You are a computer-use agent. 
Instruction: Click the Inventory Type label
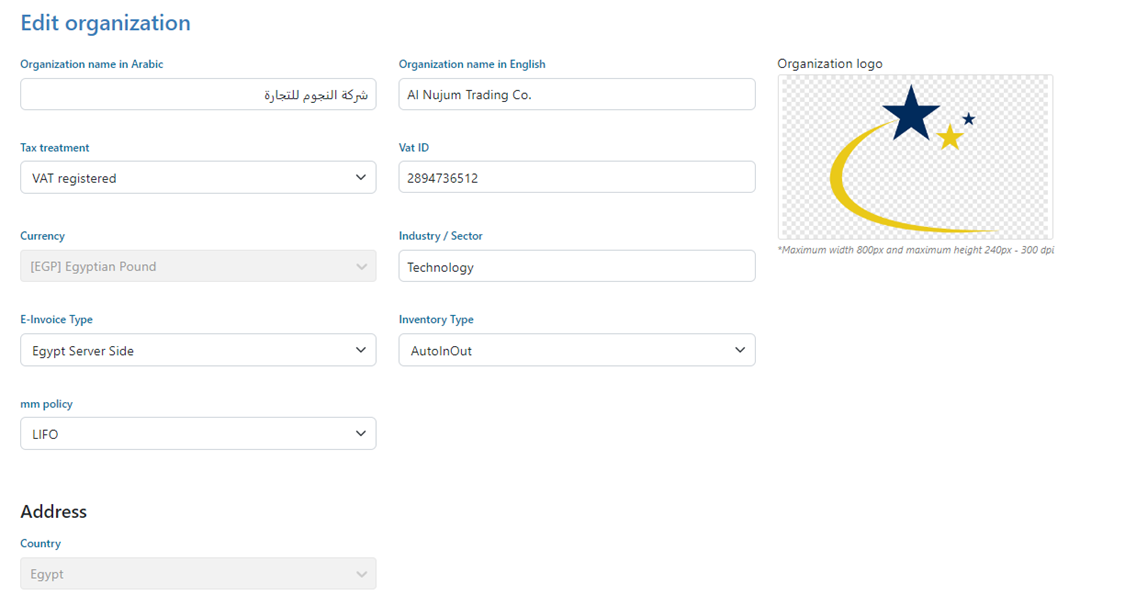tap(436, 320)
